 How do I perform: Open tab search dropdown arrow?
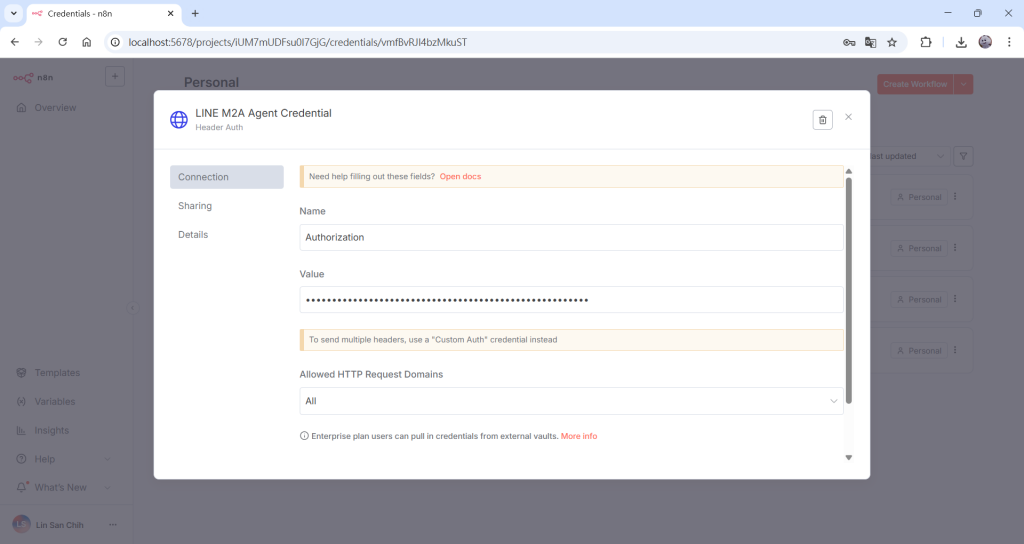tap(13, 13)
